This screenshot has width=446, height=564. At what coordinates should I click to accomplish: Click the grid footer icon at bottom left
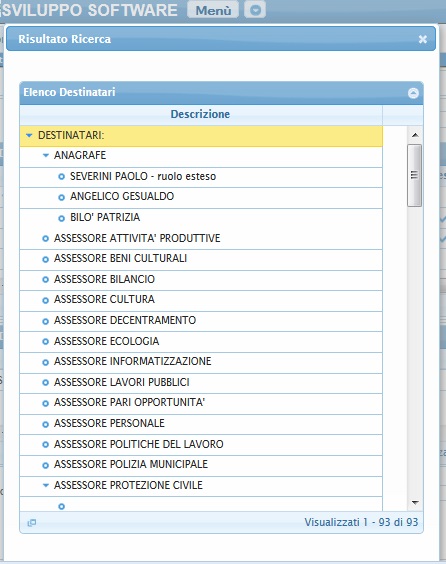[32, 523]
